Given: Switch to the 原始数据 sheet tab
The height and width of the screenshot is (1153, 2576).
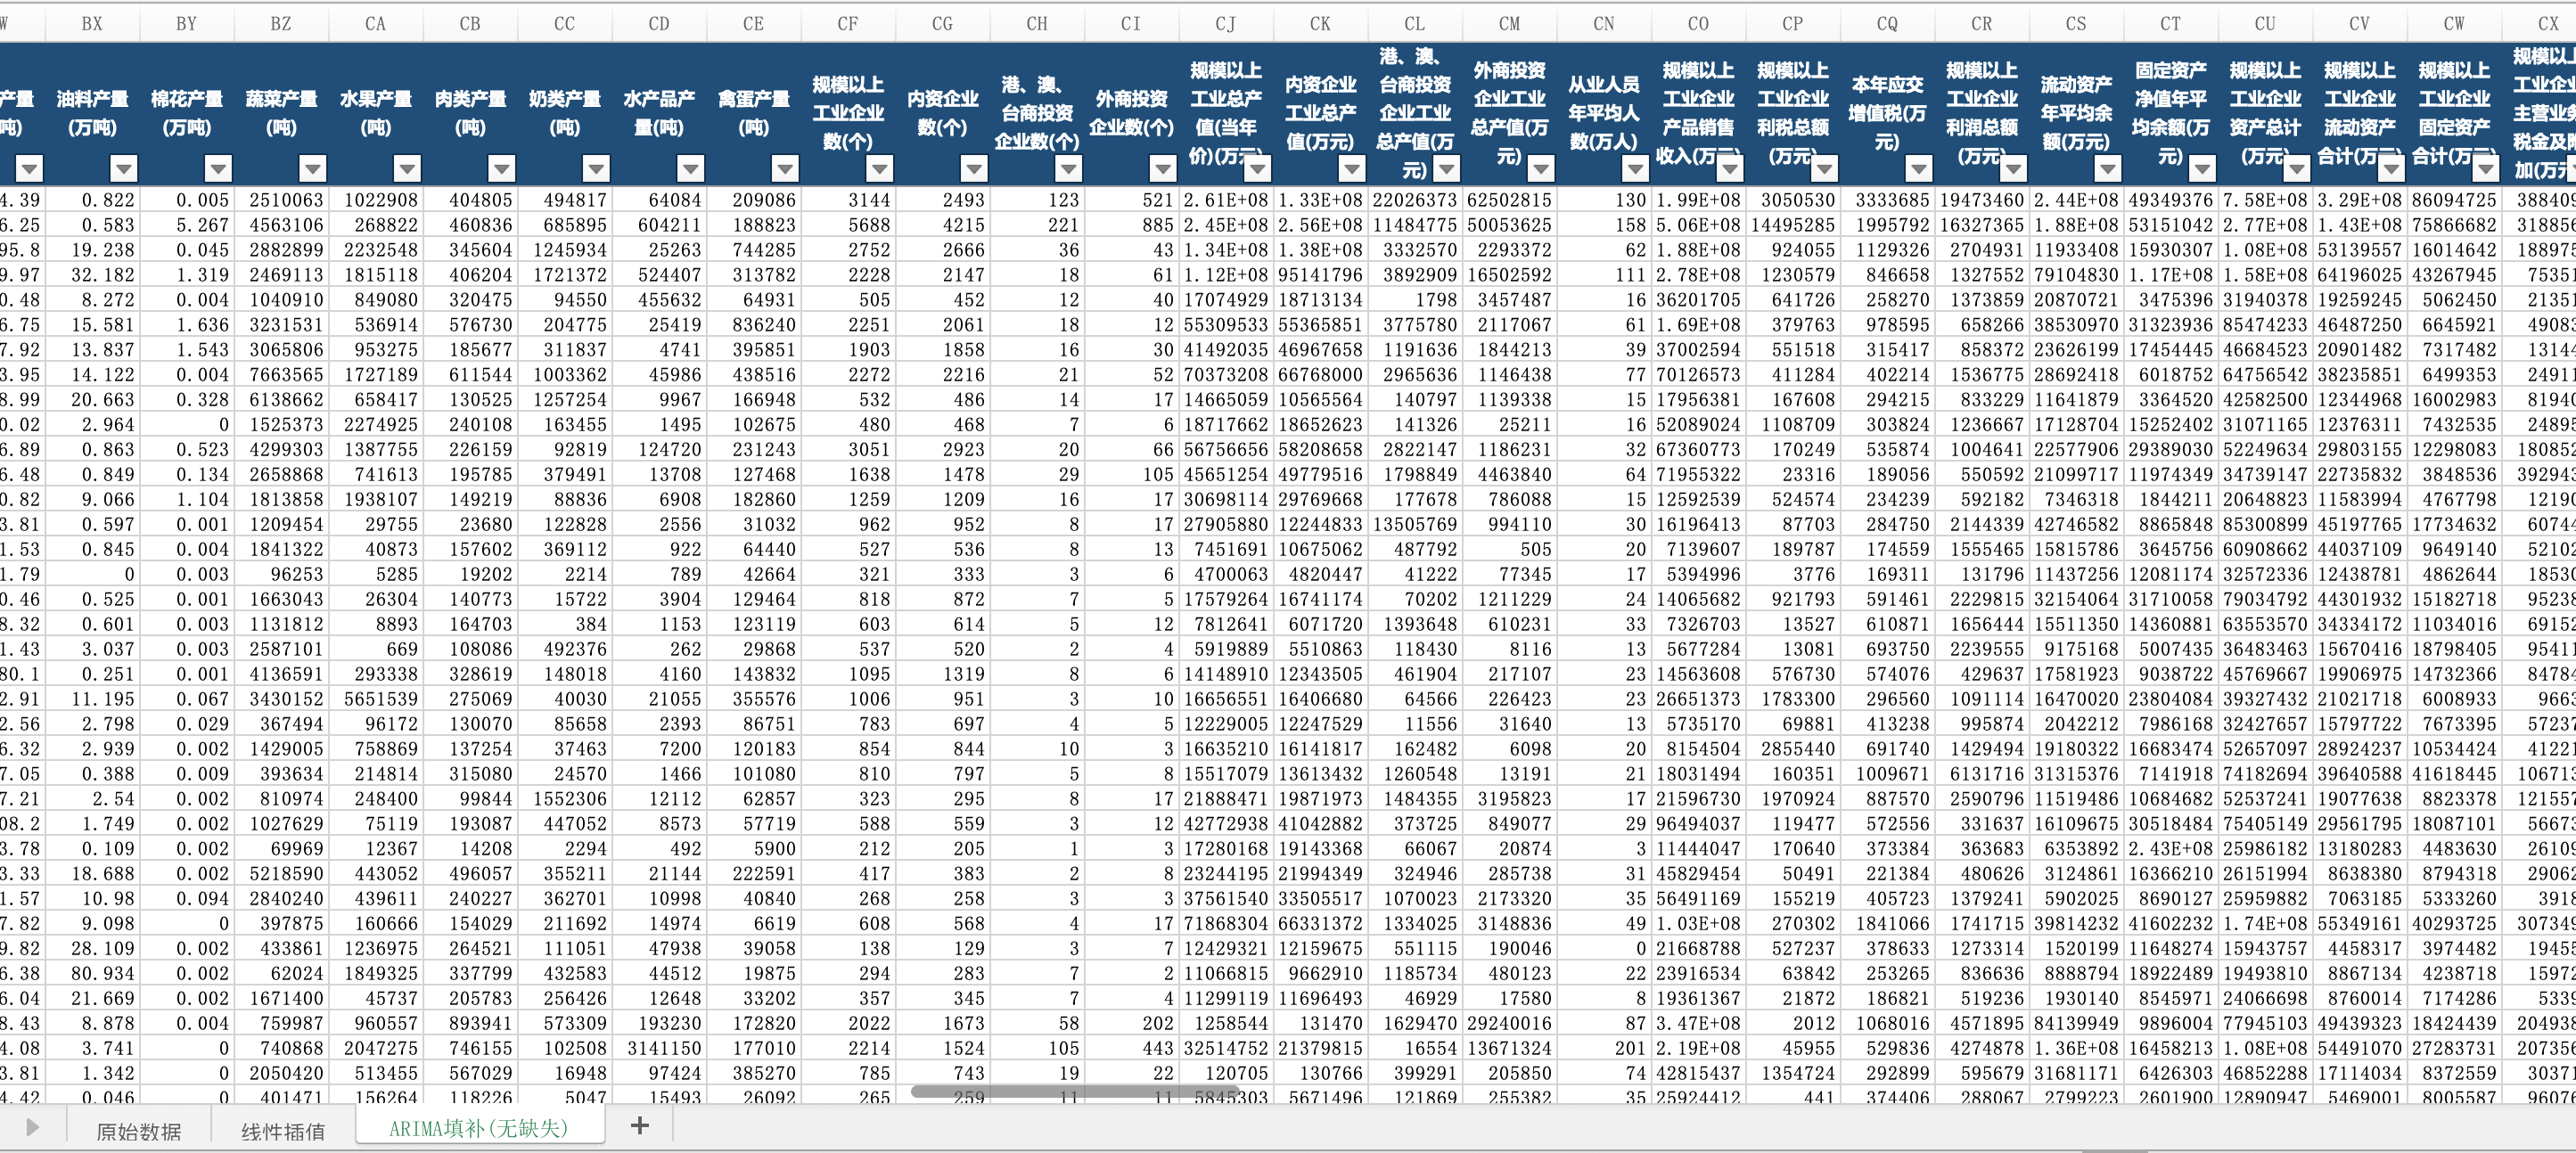Looking at the screenshot, I should point(139,1130).
